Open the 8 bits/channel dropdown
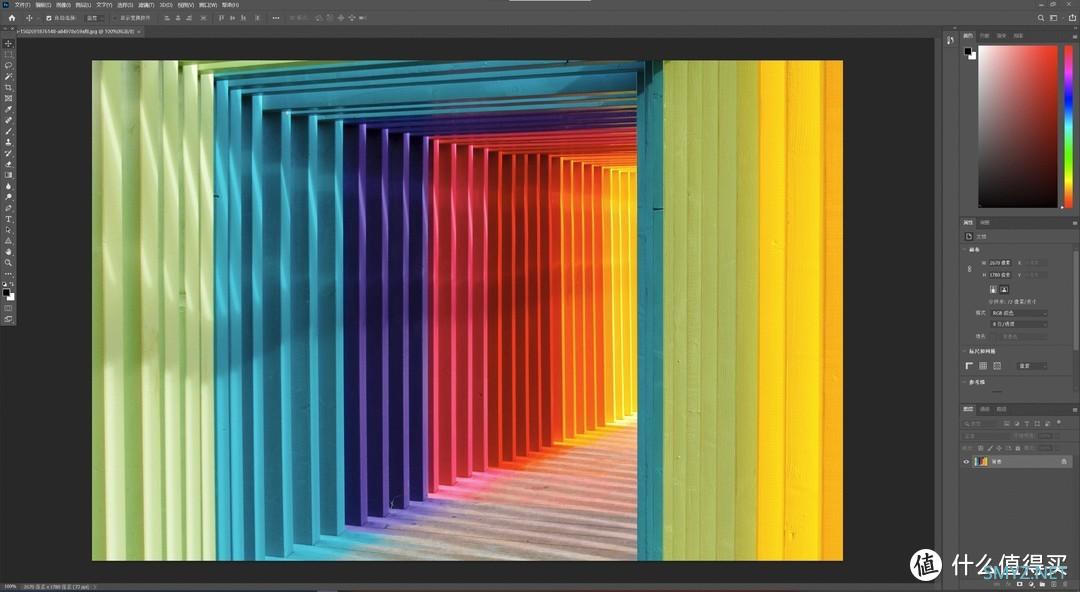The width and height of the screenshot is (1080, 592). [x=1019, y=324]
